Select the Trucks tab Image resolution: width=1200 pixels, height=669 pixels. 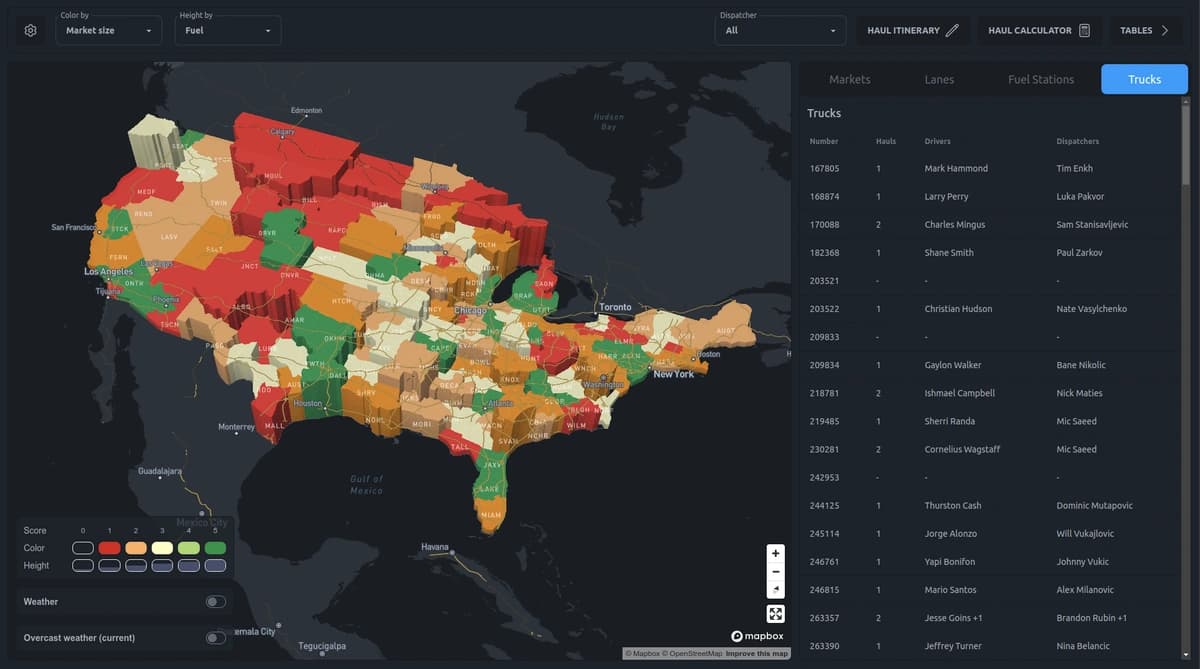[1144, 79]
